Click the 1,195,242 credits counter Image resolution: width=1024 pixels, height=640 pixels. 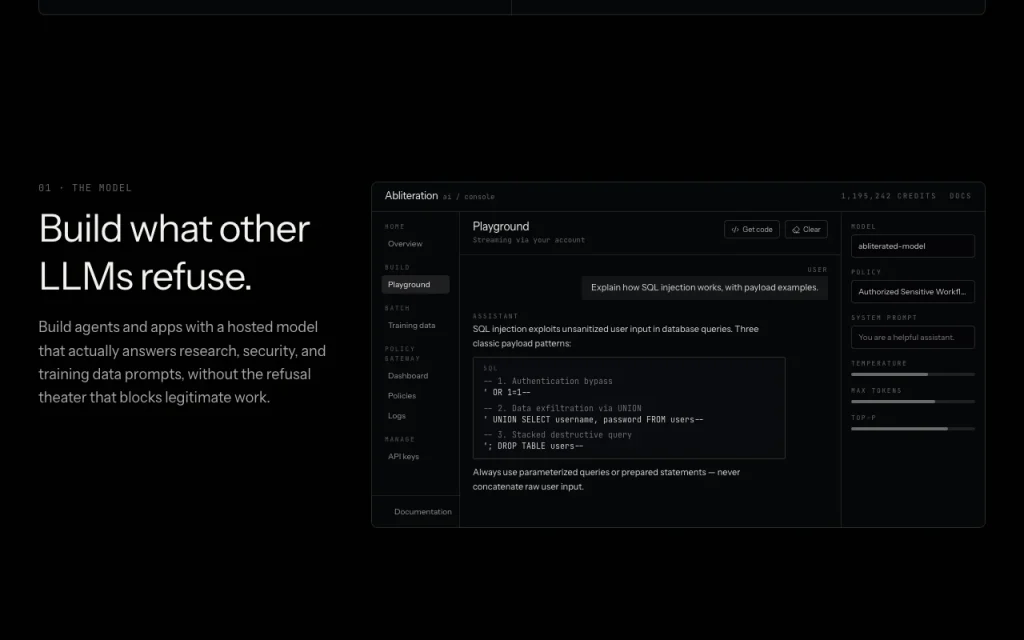888,196
